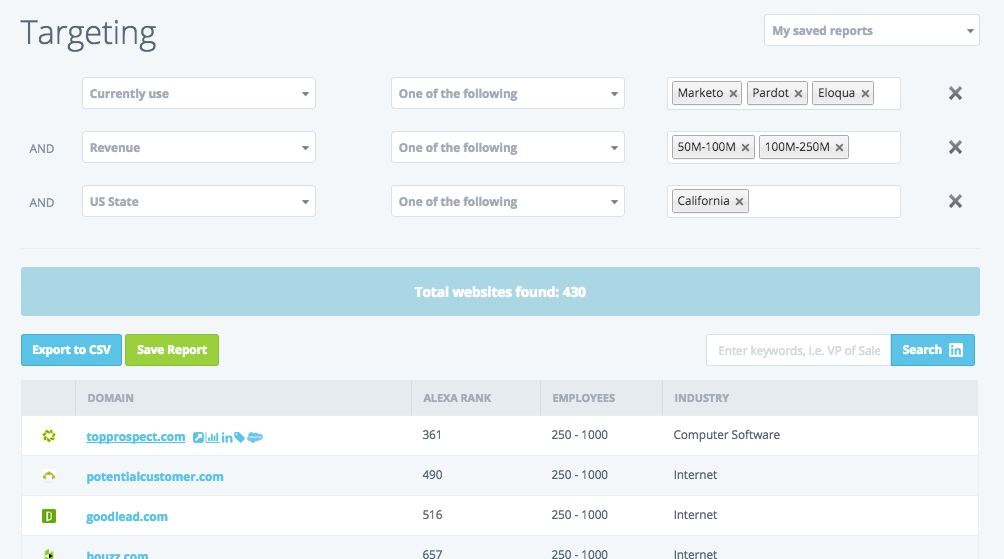1004x559 pixels.
Task: Click the potentialcustomer.com favicon
Action: tap(48, 476)
